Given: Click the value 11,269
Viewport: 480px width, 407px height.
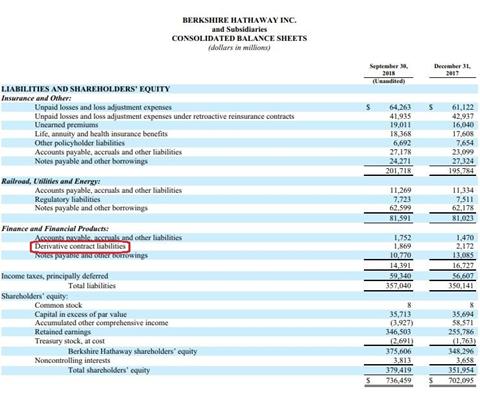Looking at the screenshot, I should point(400,190).
